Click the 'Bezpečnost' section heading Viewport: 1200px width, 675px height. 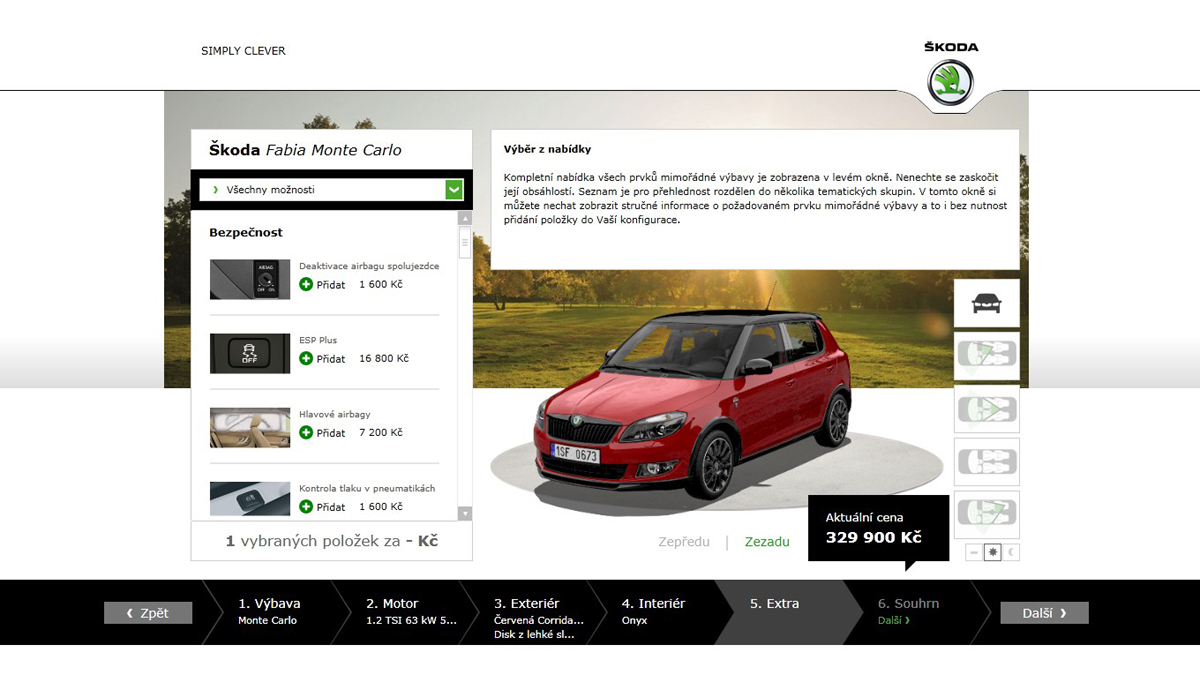(246, 233)
